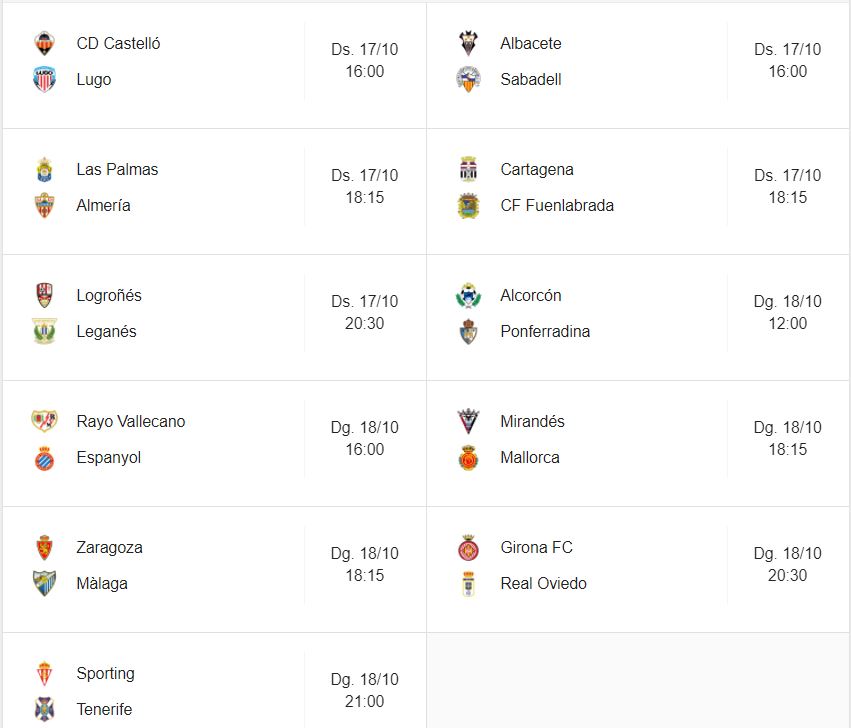851x728 pixels.
Task: Select the Zaragoza club badge
Action: 44,547
